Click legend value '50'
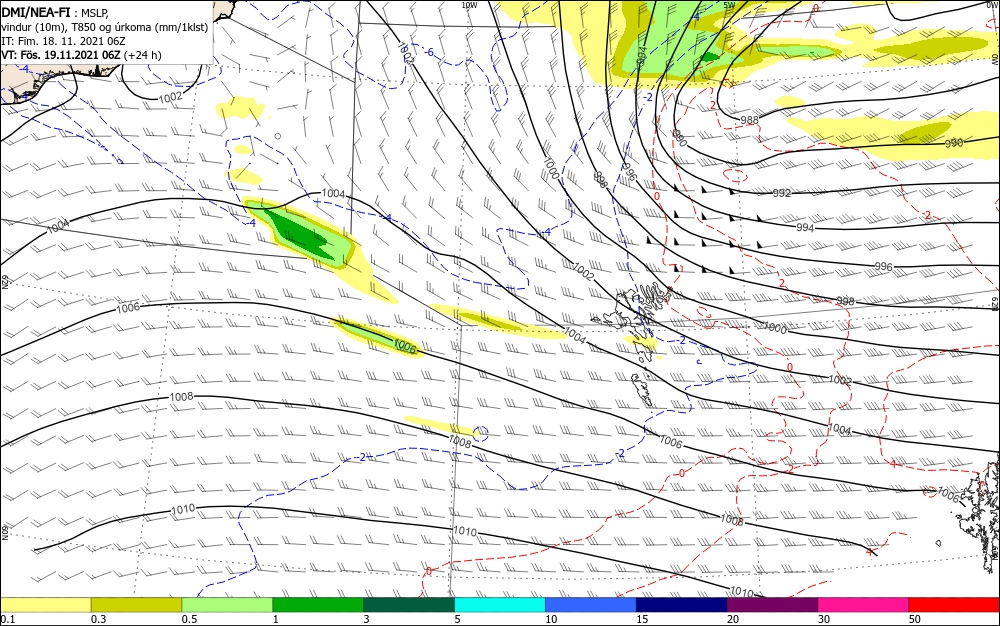Viewport: 1000px width, 626px height. click(x=915, y=619)
